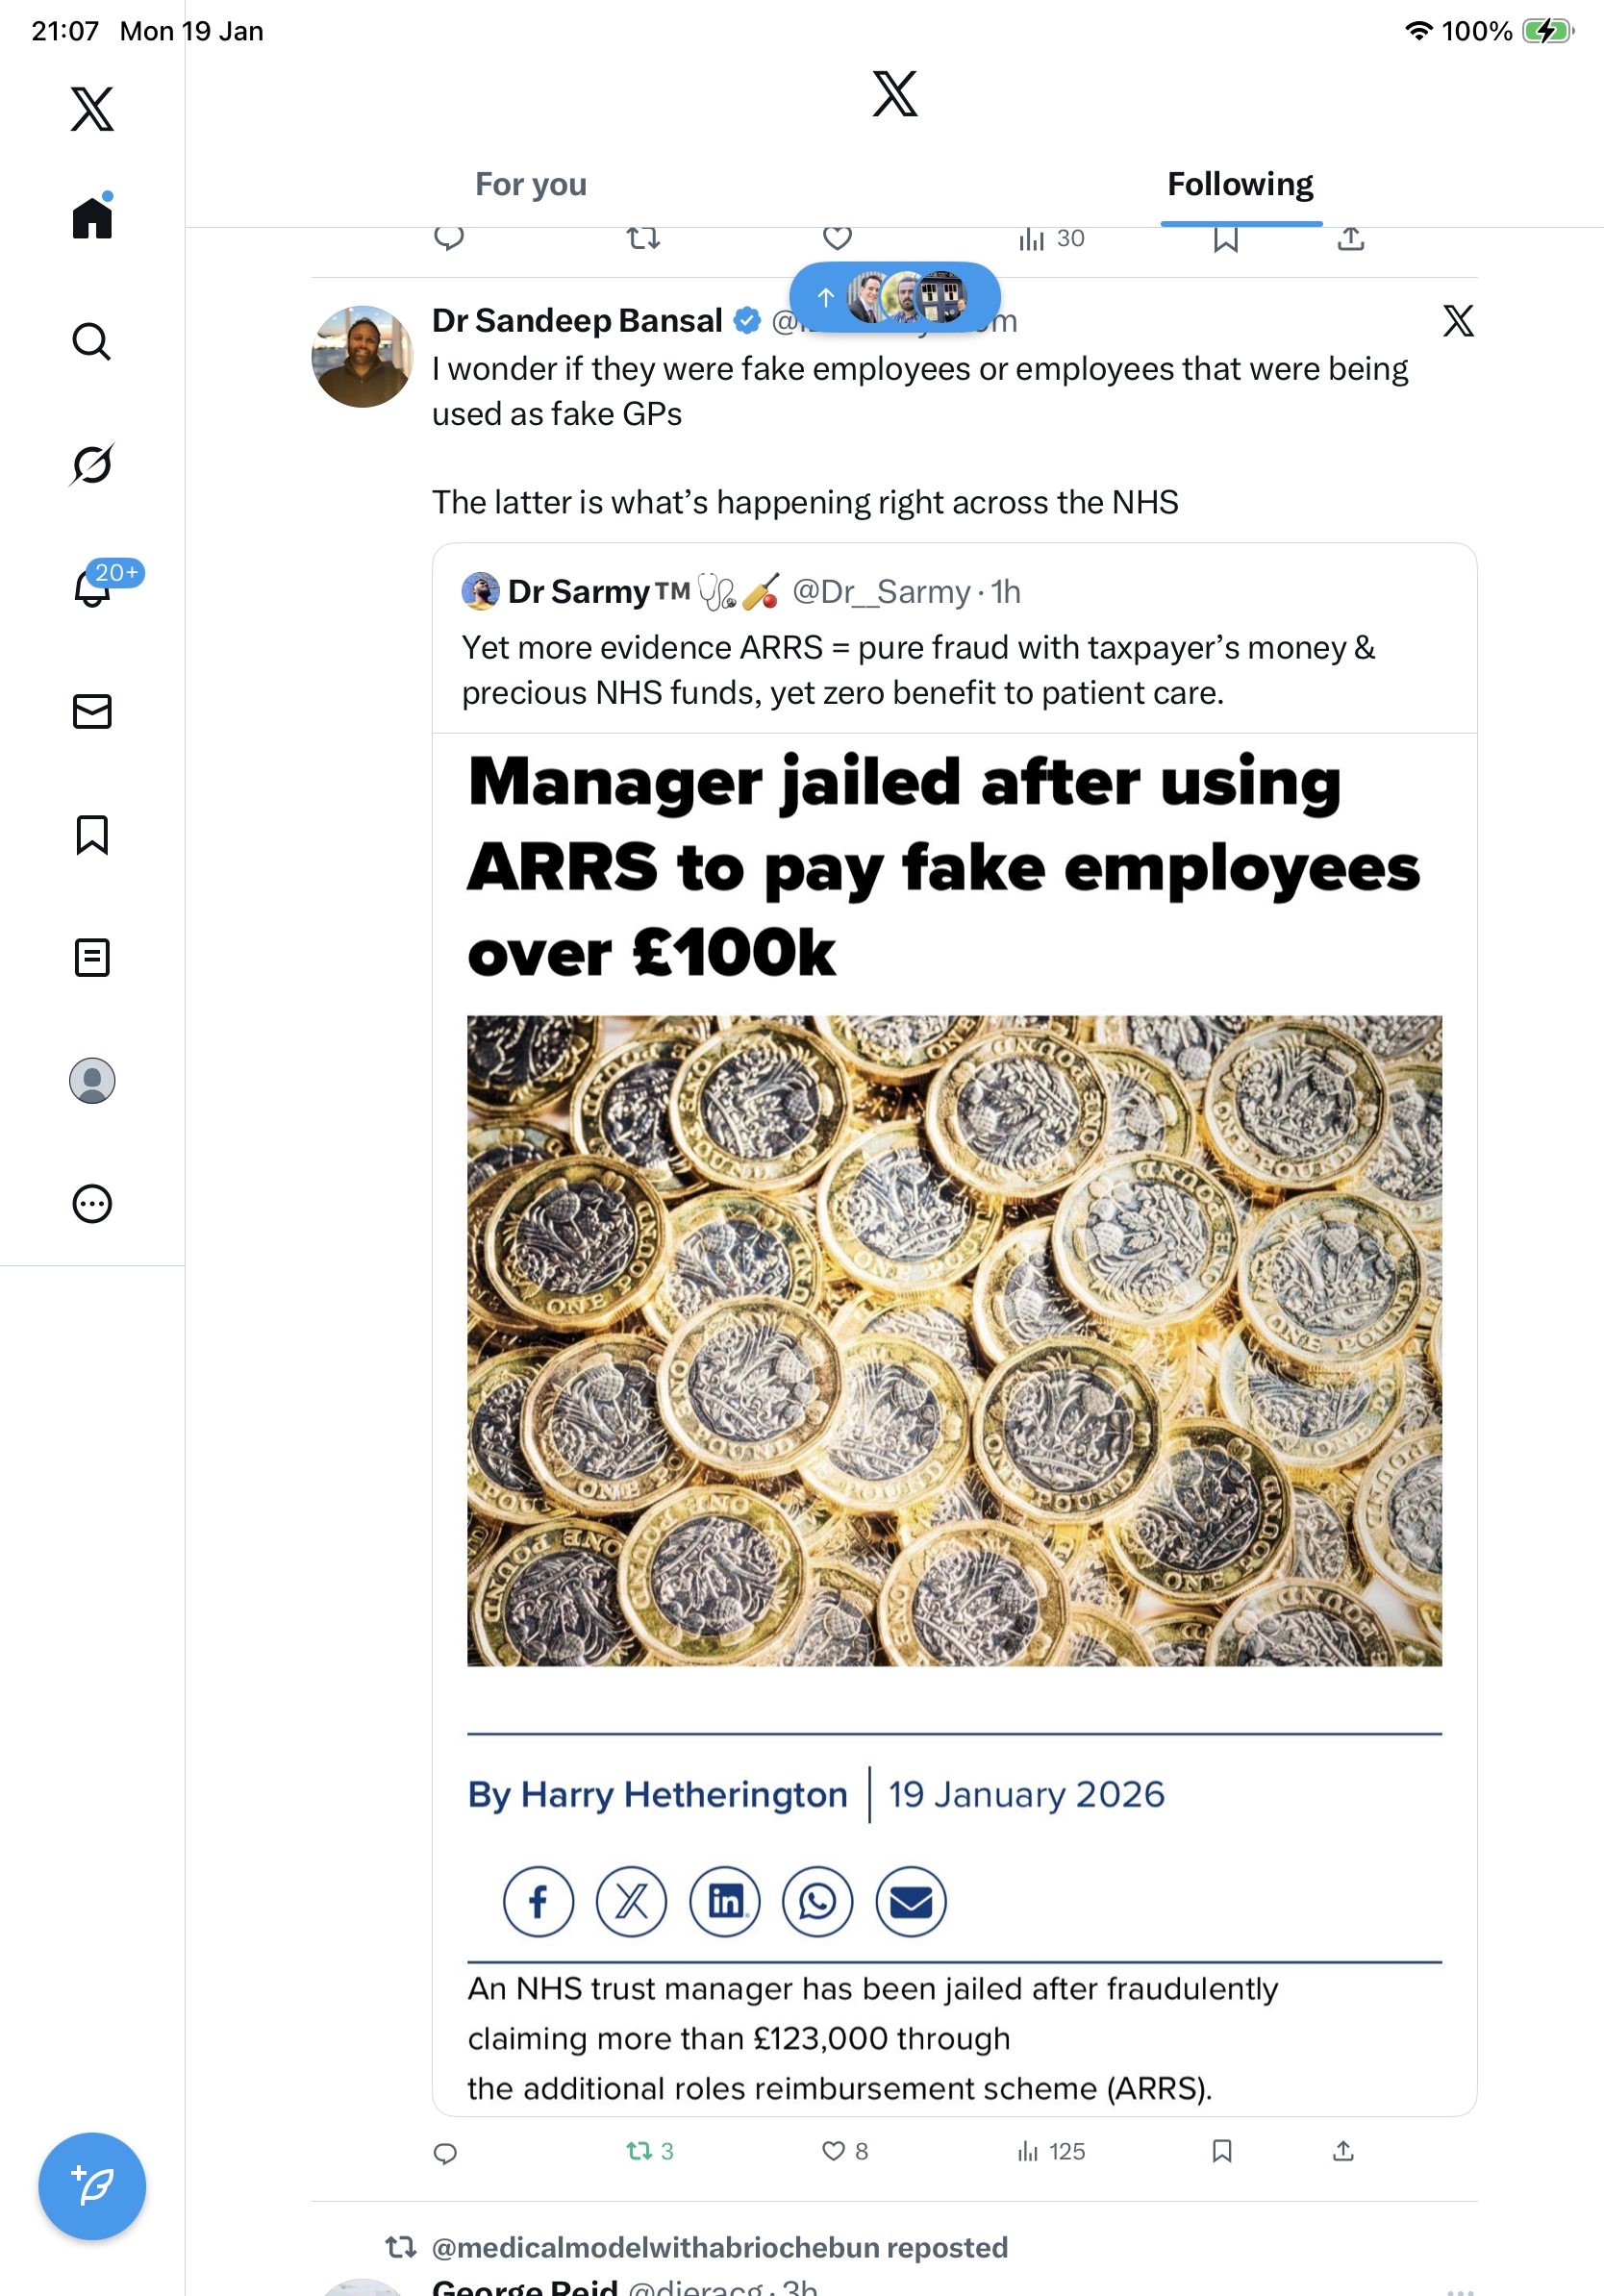Screen dimensions: 1604x2296
Task: Open Bookmarks in the sidebar
Action: point(92,835)
